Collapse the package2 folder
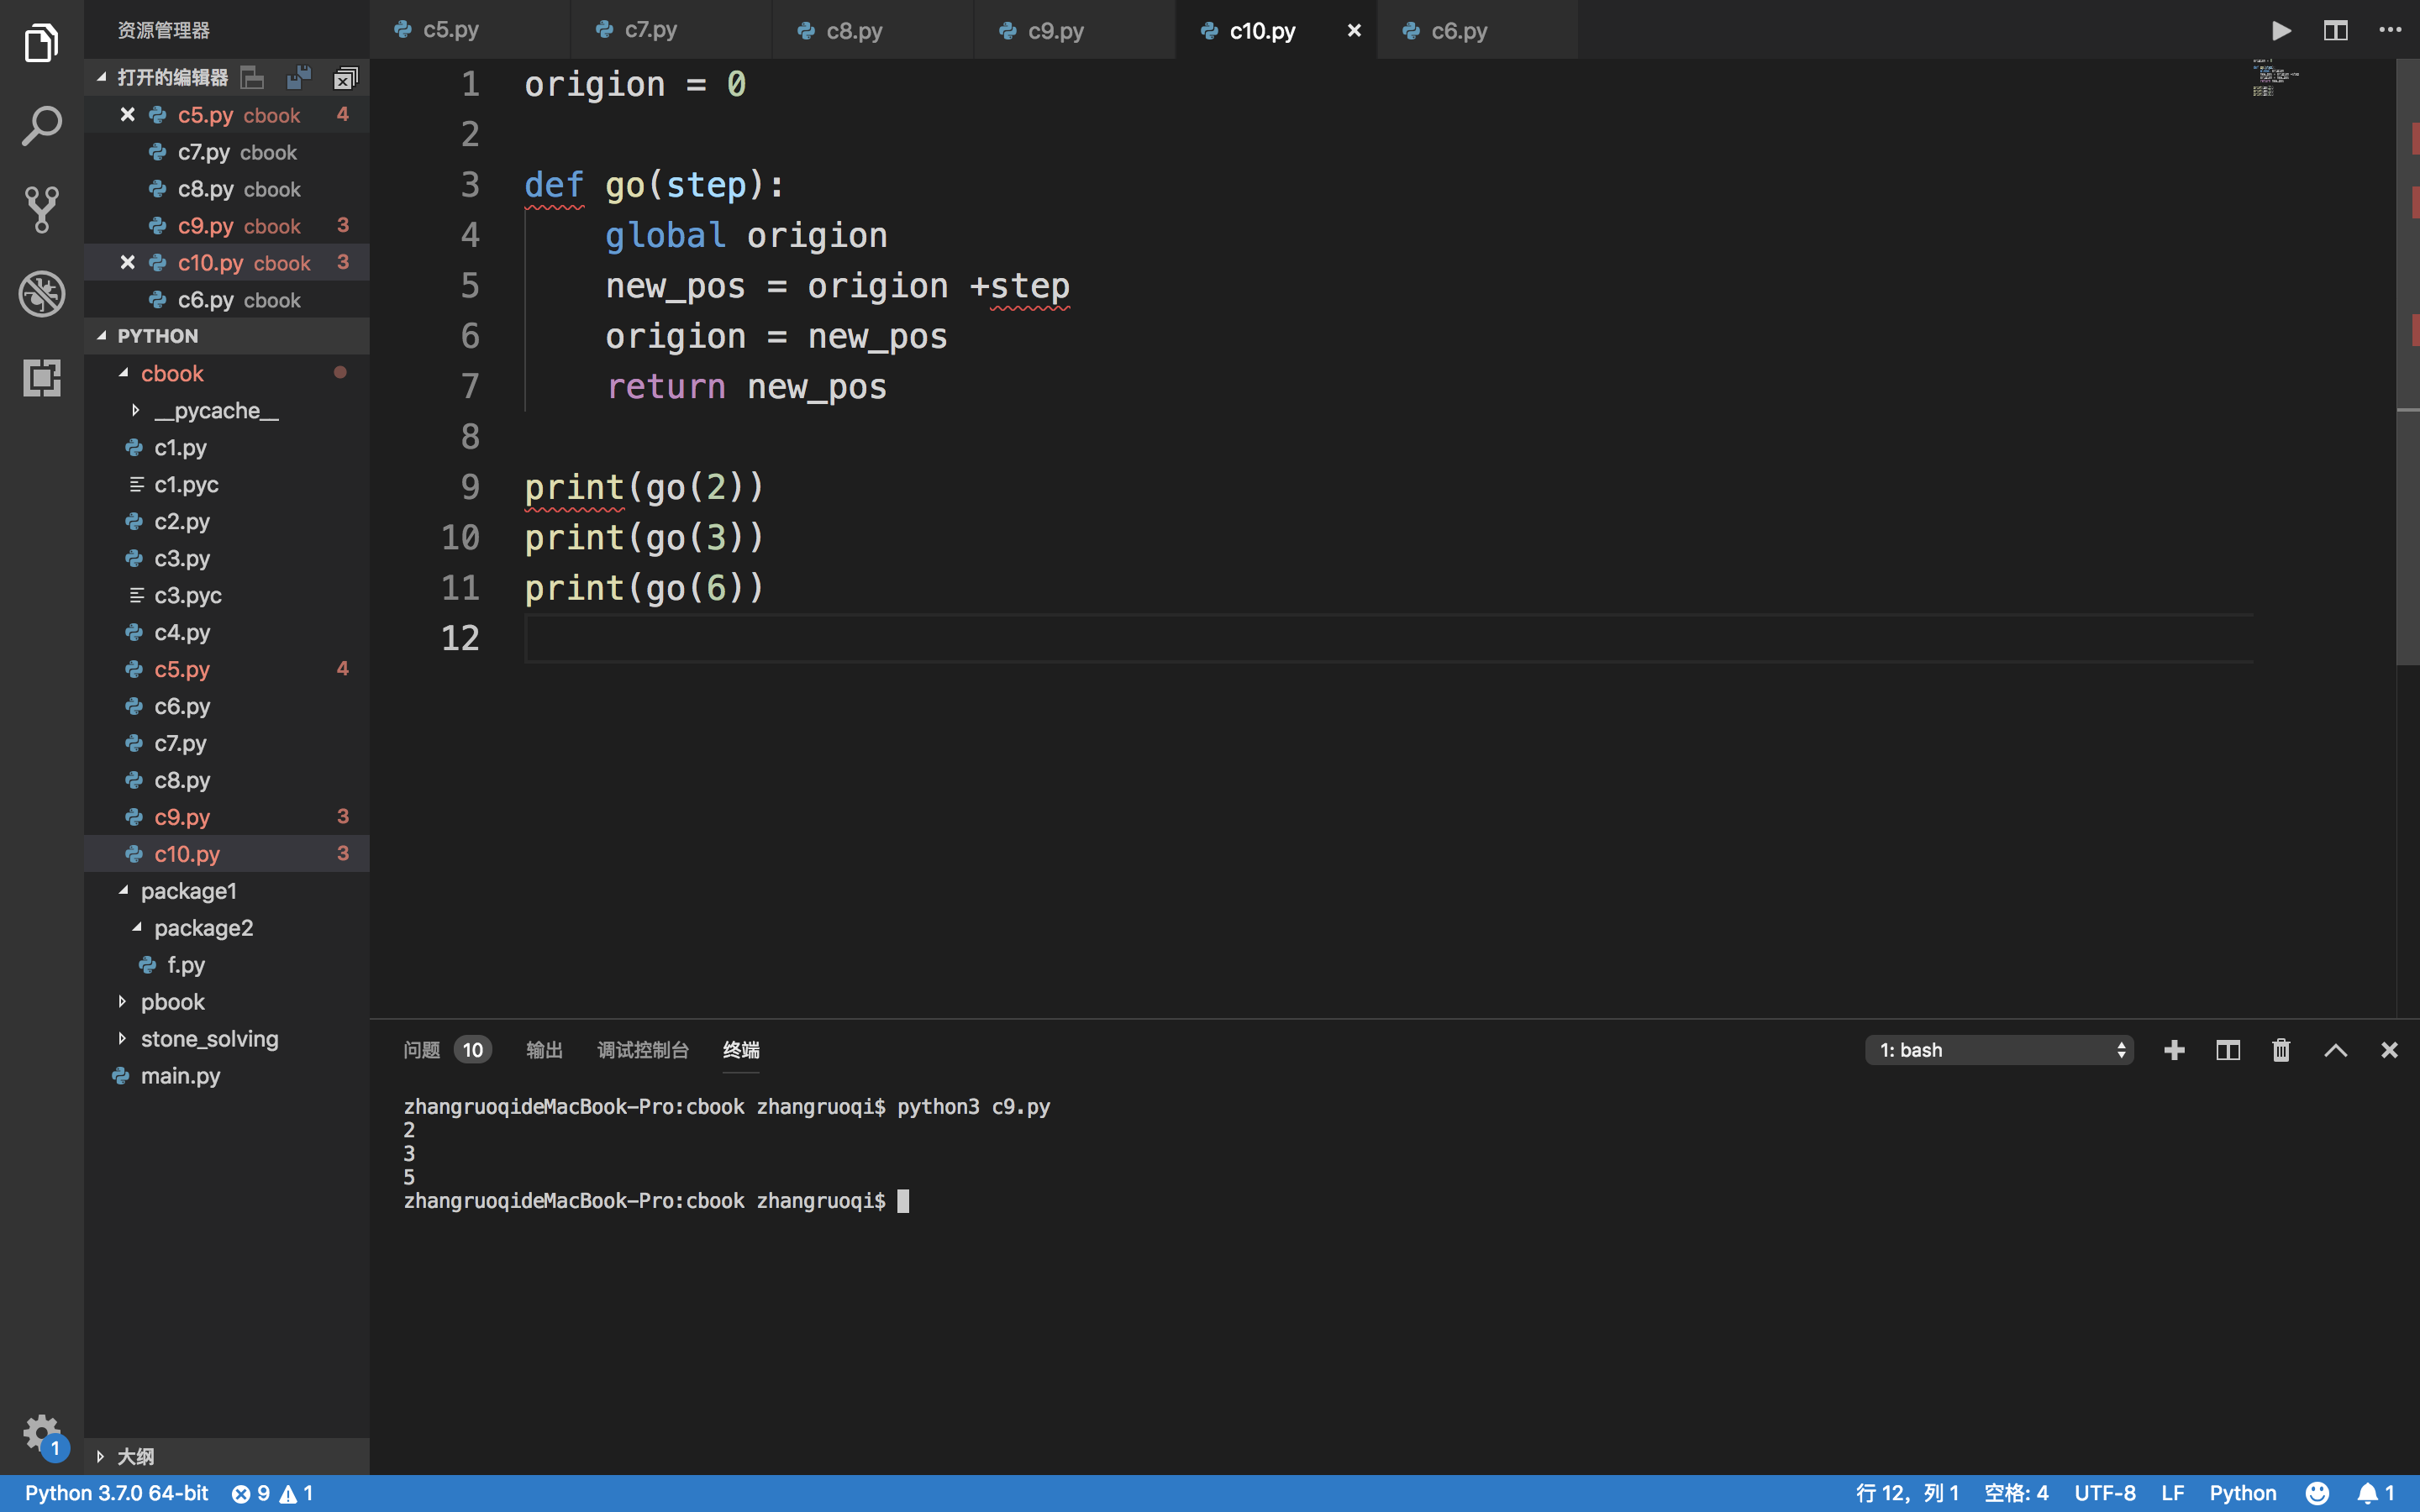Viewport: 2420px width, 1512px height. [x=136, y=927]
